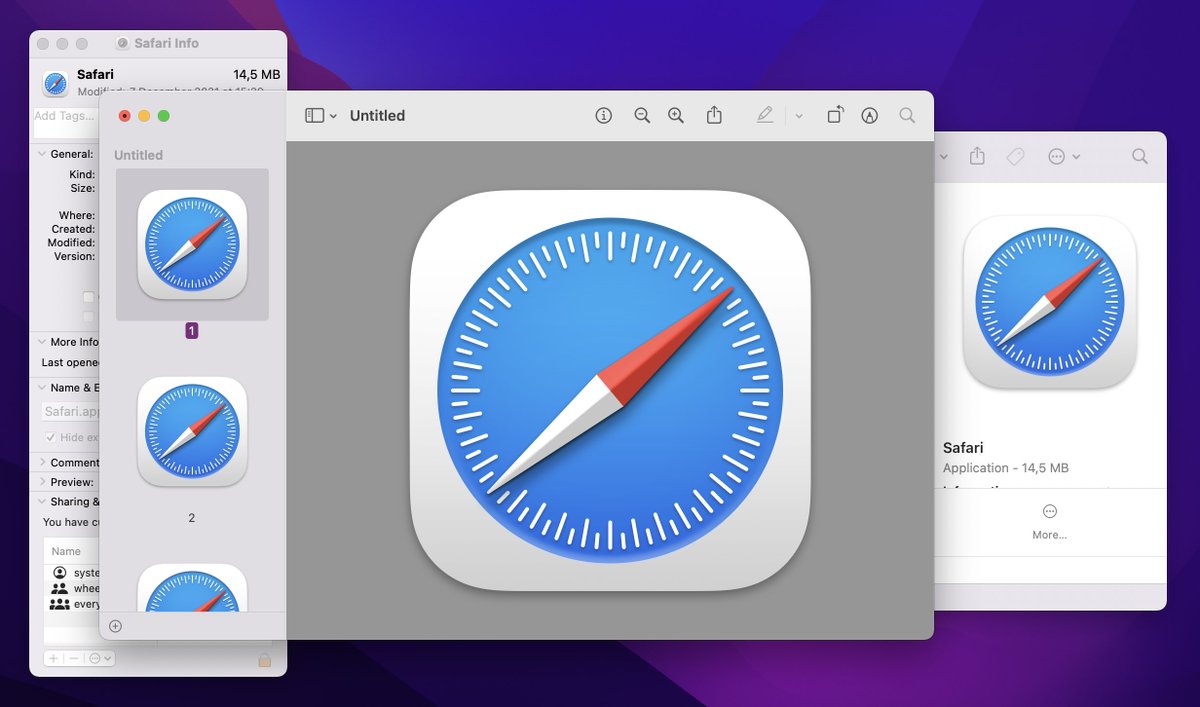Expand the Comments section in Safari Info
This screenshot has height=707, width=1200.
42,463
